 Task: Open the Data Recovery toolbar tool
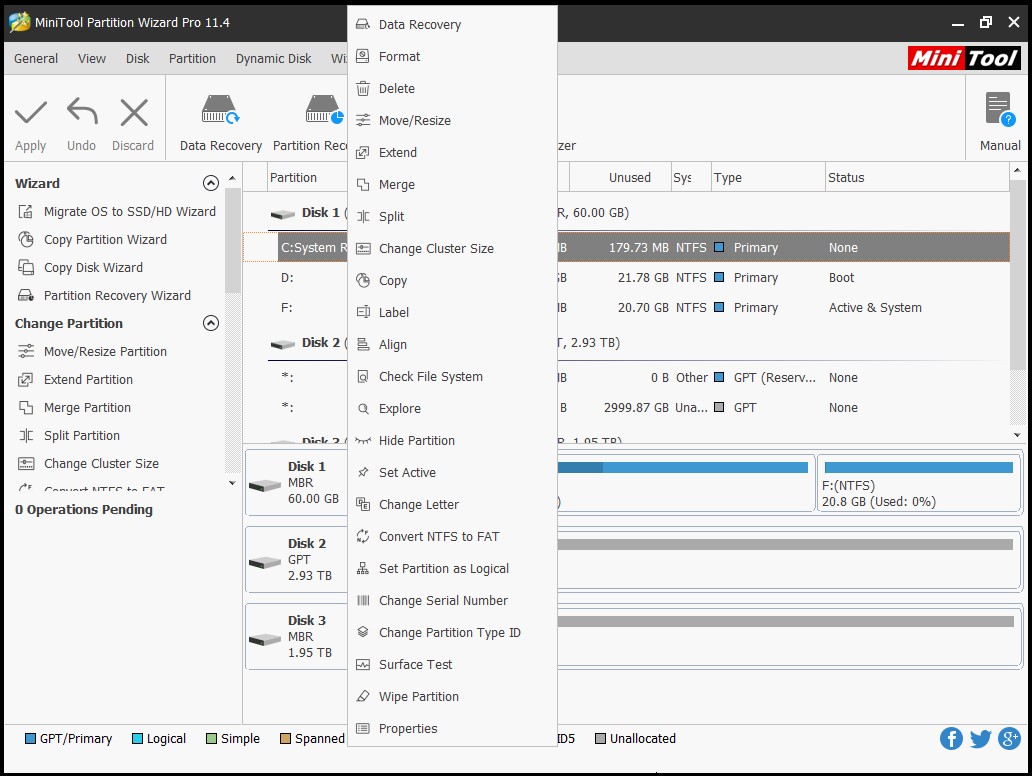click(x=220, y=110)
